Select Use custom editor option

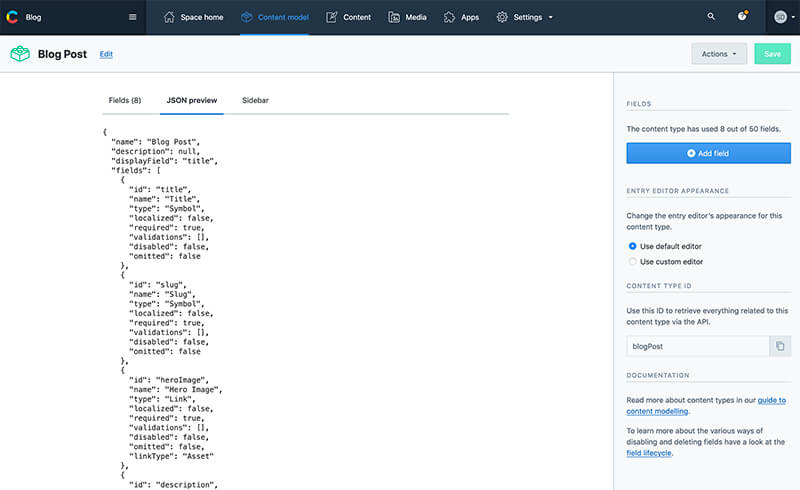click(632, 262)
